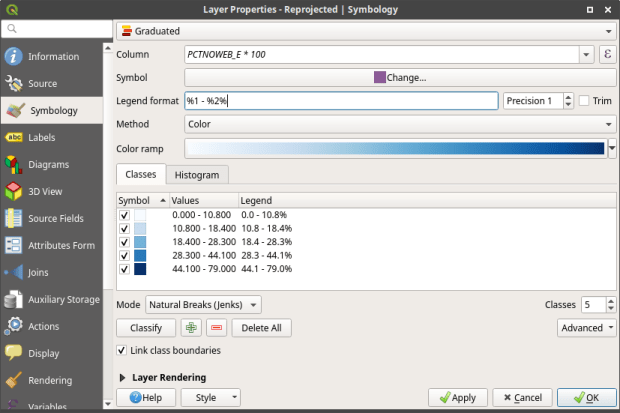This screenshot has height=413, width=620.
Task: Open the Graduated renderer type dropdown
Action: point(366,31)
